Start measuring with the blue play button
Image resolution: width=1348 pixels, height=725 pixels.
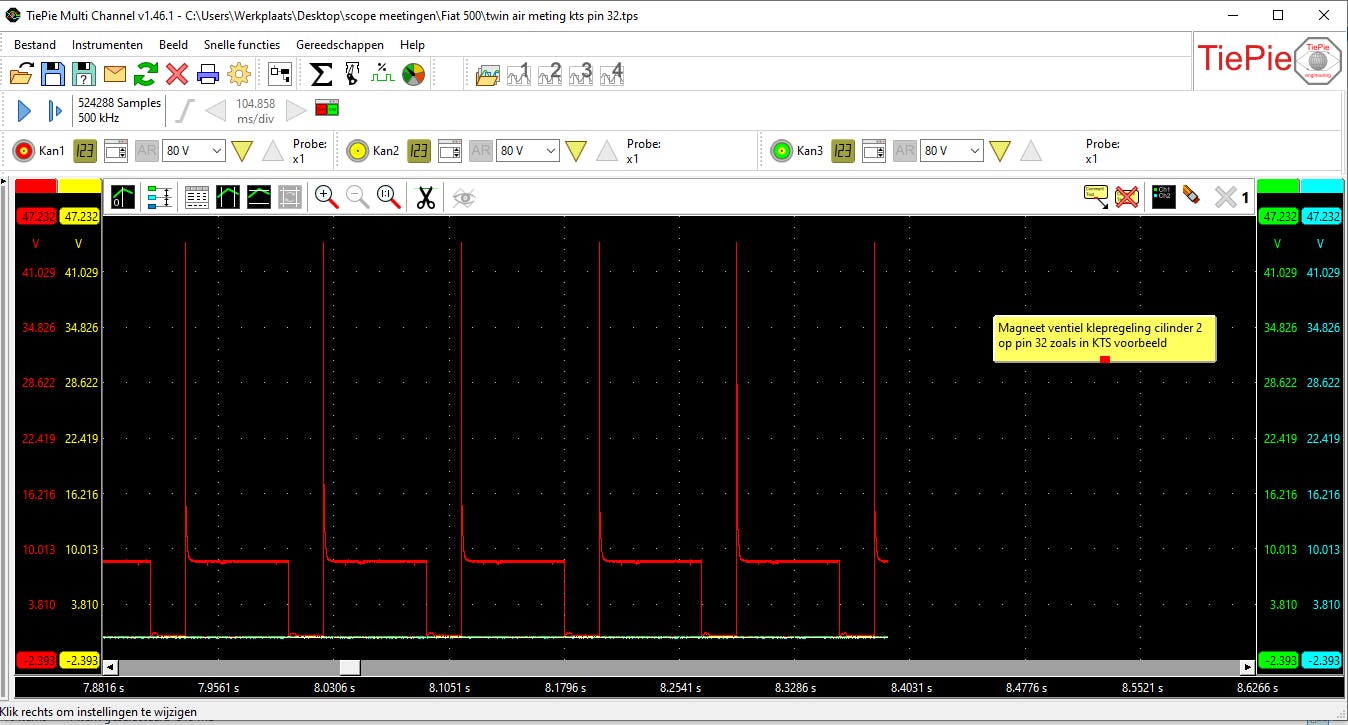tap(25, 111)
